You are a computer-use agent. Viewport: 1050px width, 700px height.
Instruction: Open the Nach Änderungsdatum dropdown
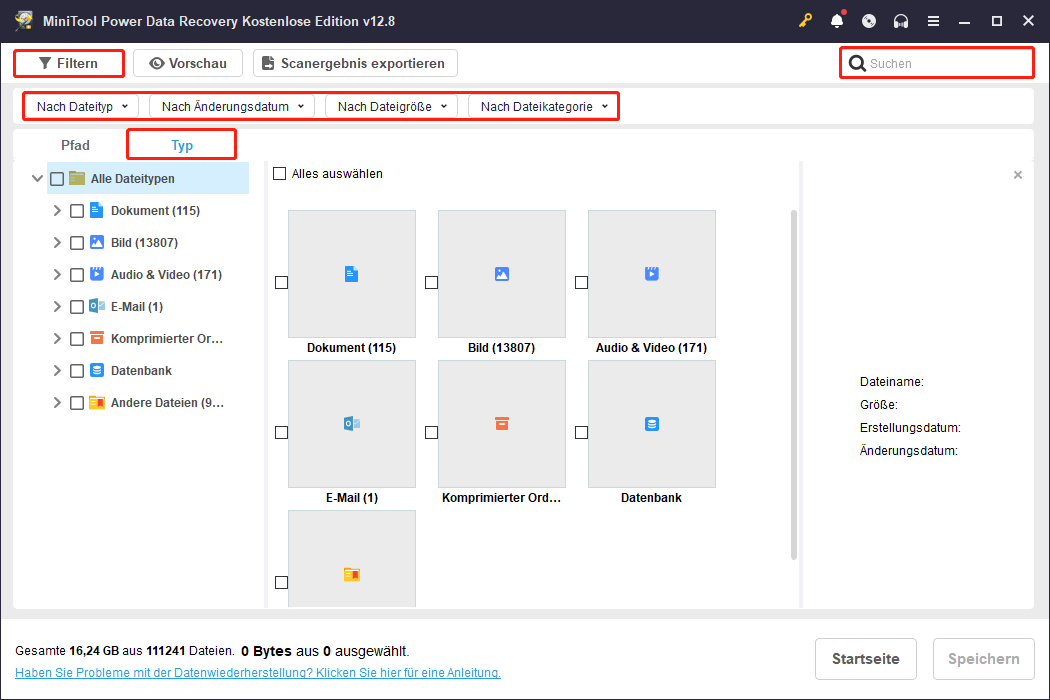[x=230, y=105]
